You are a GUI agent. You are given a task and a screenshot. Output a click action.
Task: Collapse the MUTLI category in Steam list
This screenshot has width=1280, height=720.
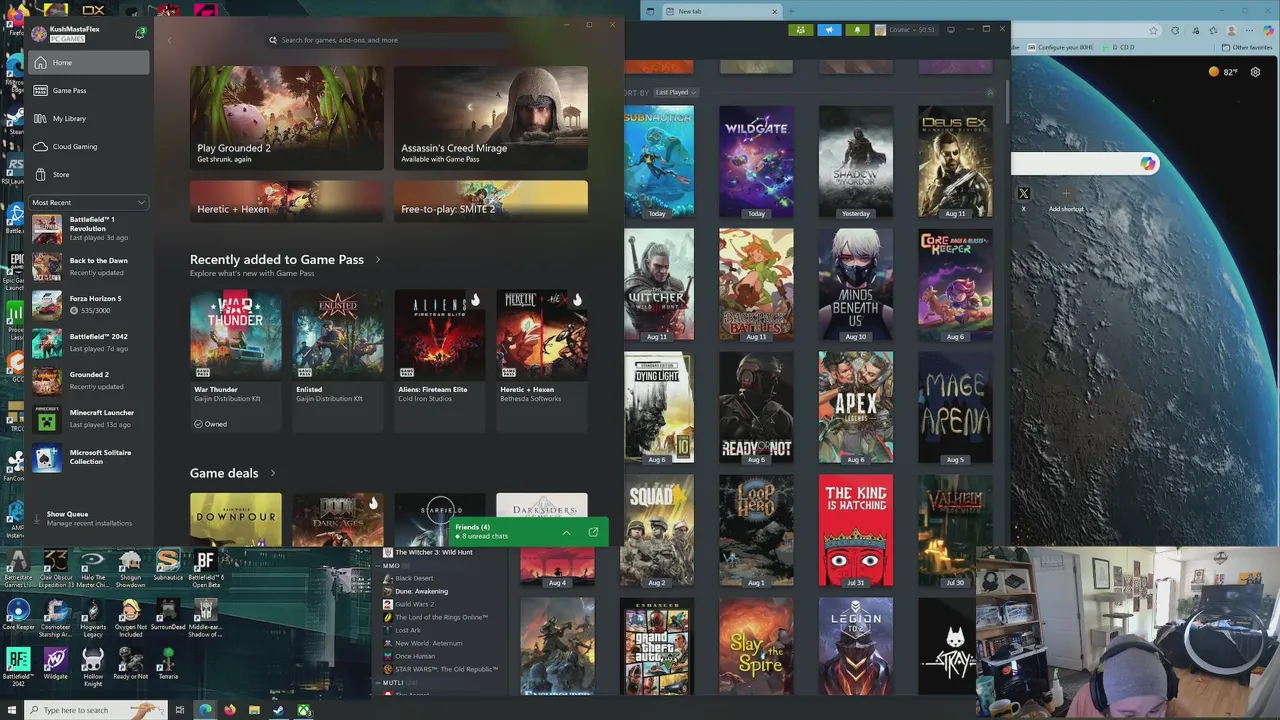pos(379,683)
